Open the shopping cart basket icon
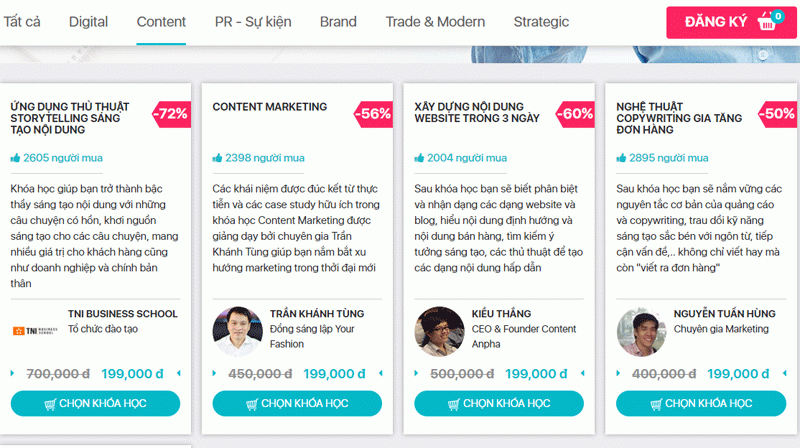The width and height of the screenshot is (800, 448). (x=767, y=21)
